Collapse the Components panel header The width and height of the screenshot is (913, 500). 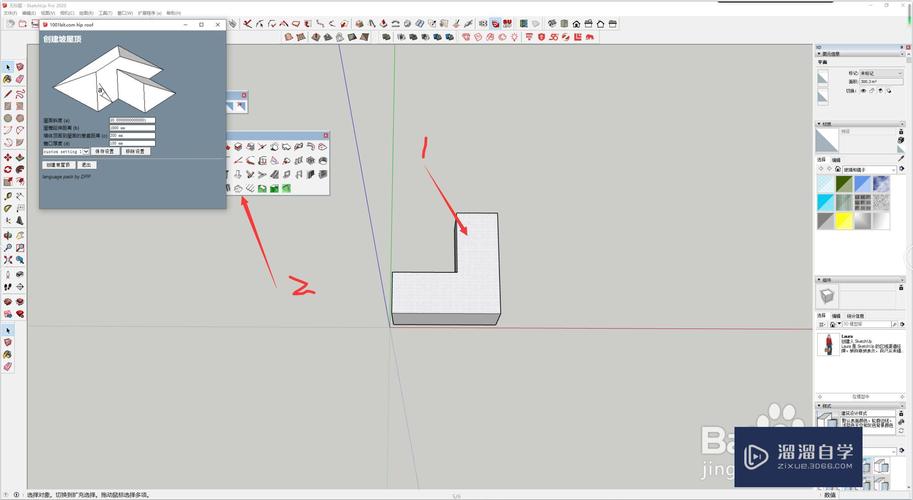[x=861, y=280]
